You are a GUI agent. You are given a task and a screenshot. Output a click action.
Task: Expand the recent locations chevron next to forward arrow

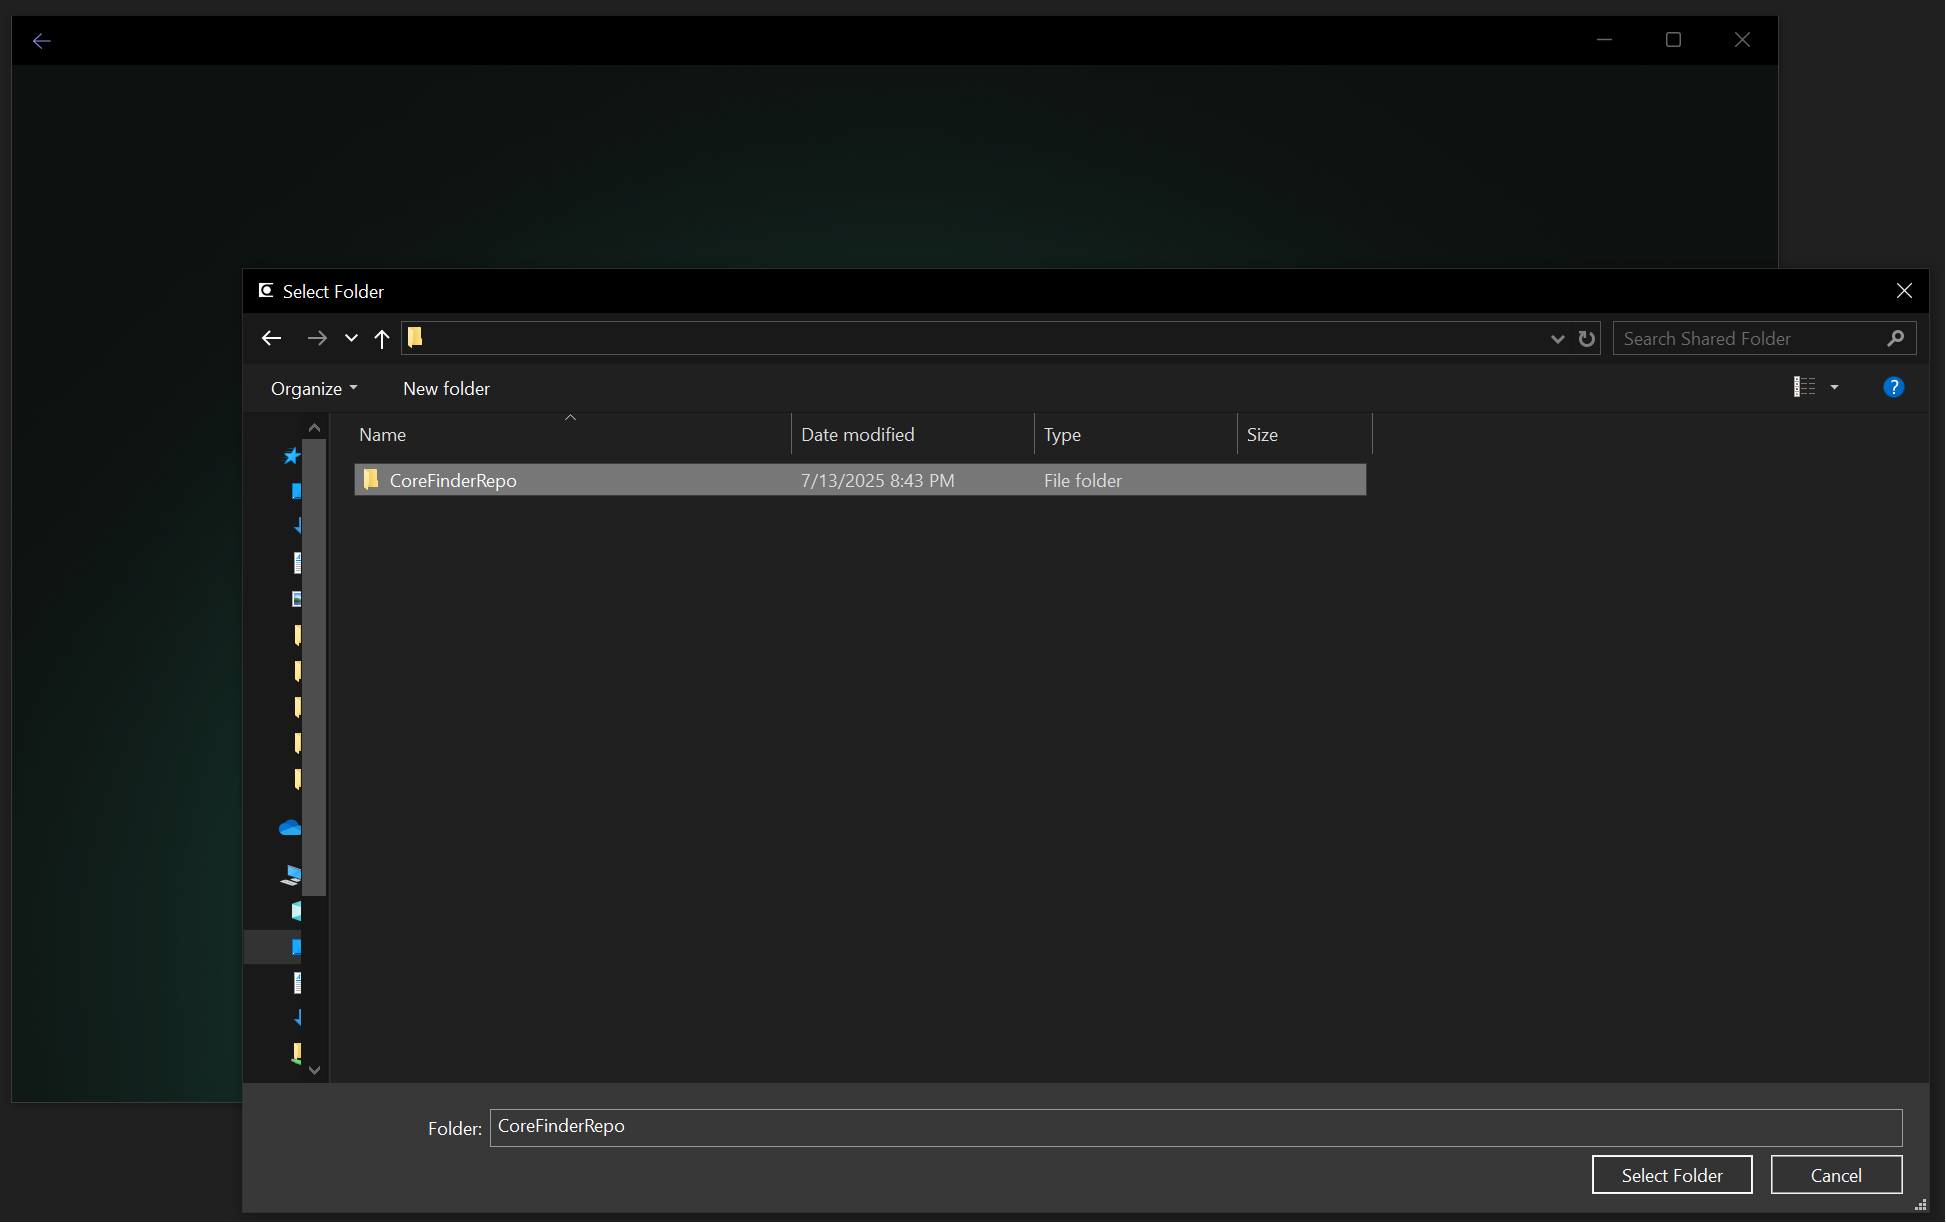[350, 338]
